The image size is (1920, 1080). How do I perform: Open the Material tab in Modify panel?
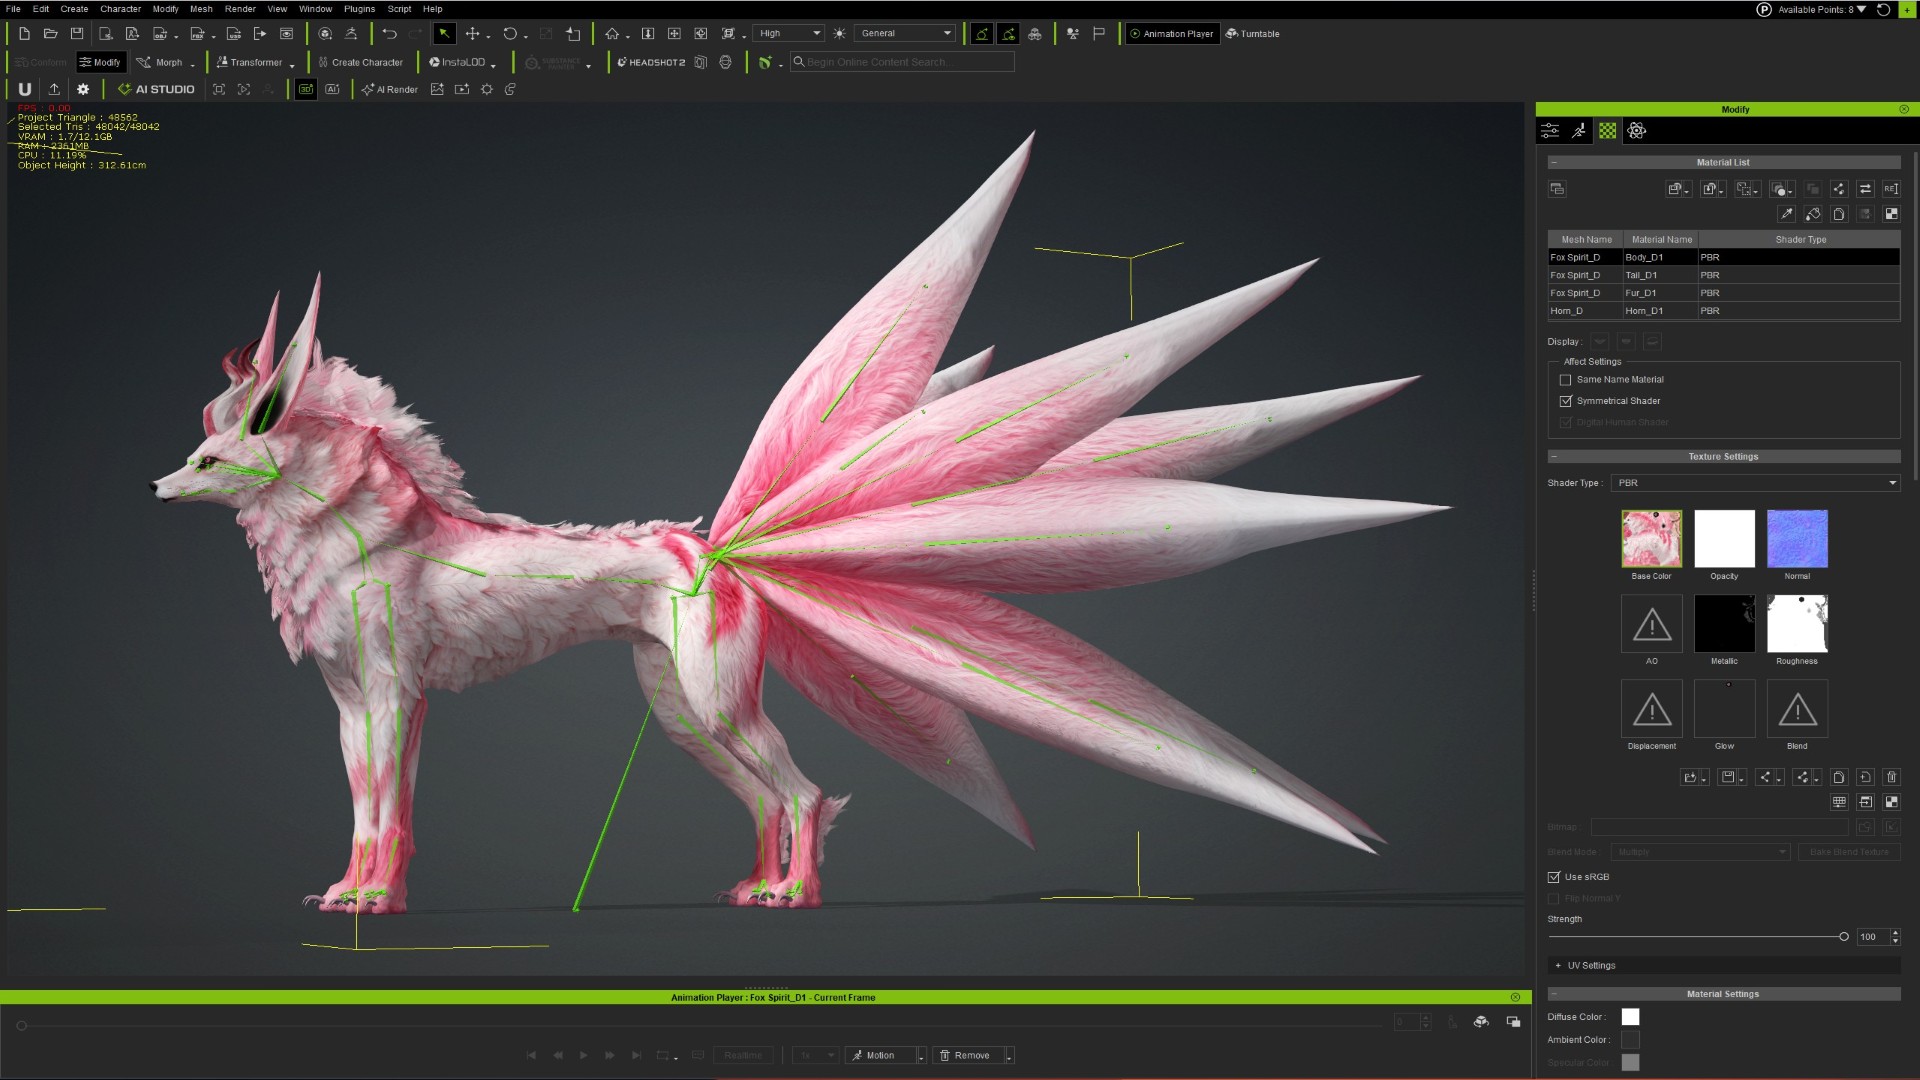1607,131
